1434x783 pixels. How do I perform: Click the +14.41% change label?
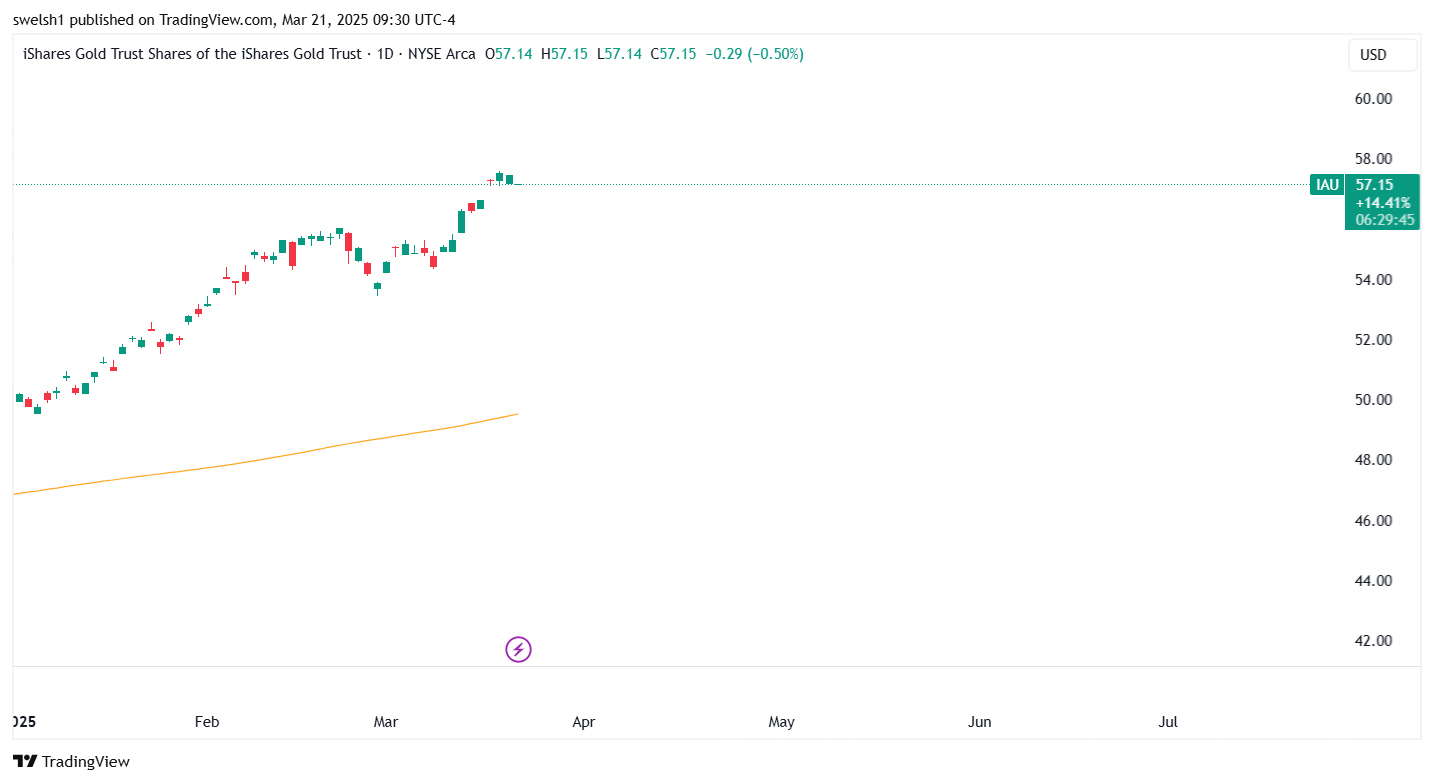[1383, 202]
